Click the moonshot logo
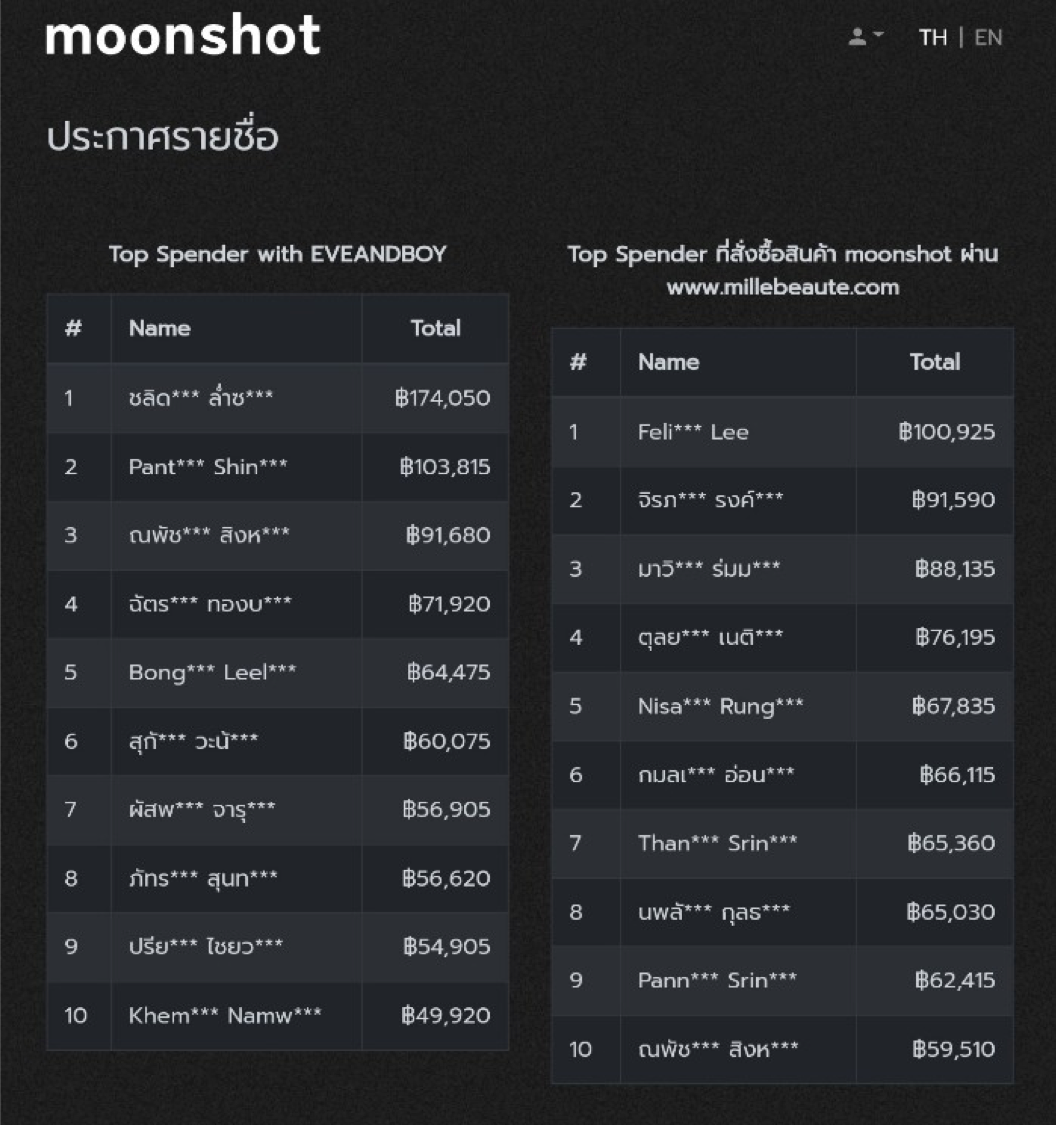Image resolution: width=1056 pixels, height=1125 pixels. click(182, 34)
